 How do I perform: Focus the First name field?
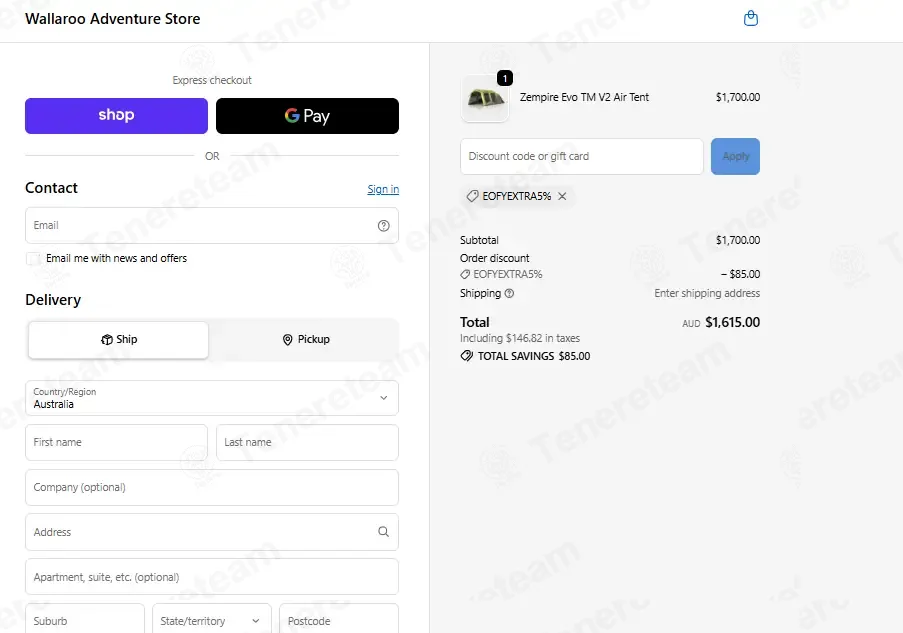(x=116, y=442)
